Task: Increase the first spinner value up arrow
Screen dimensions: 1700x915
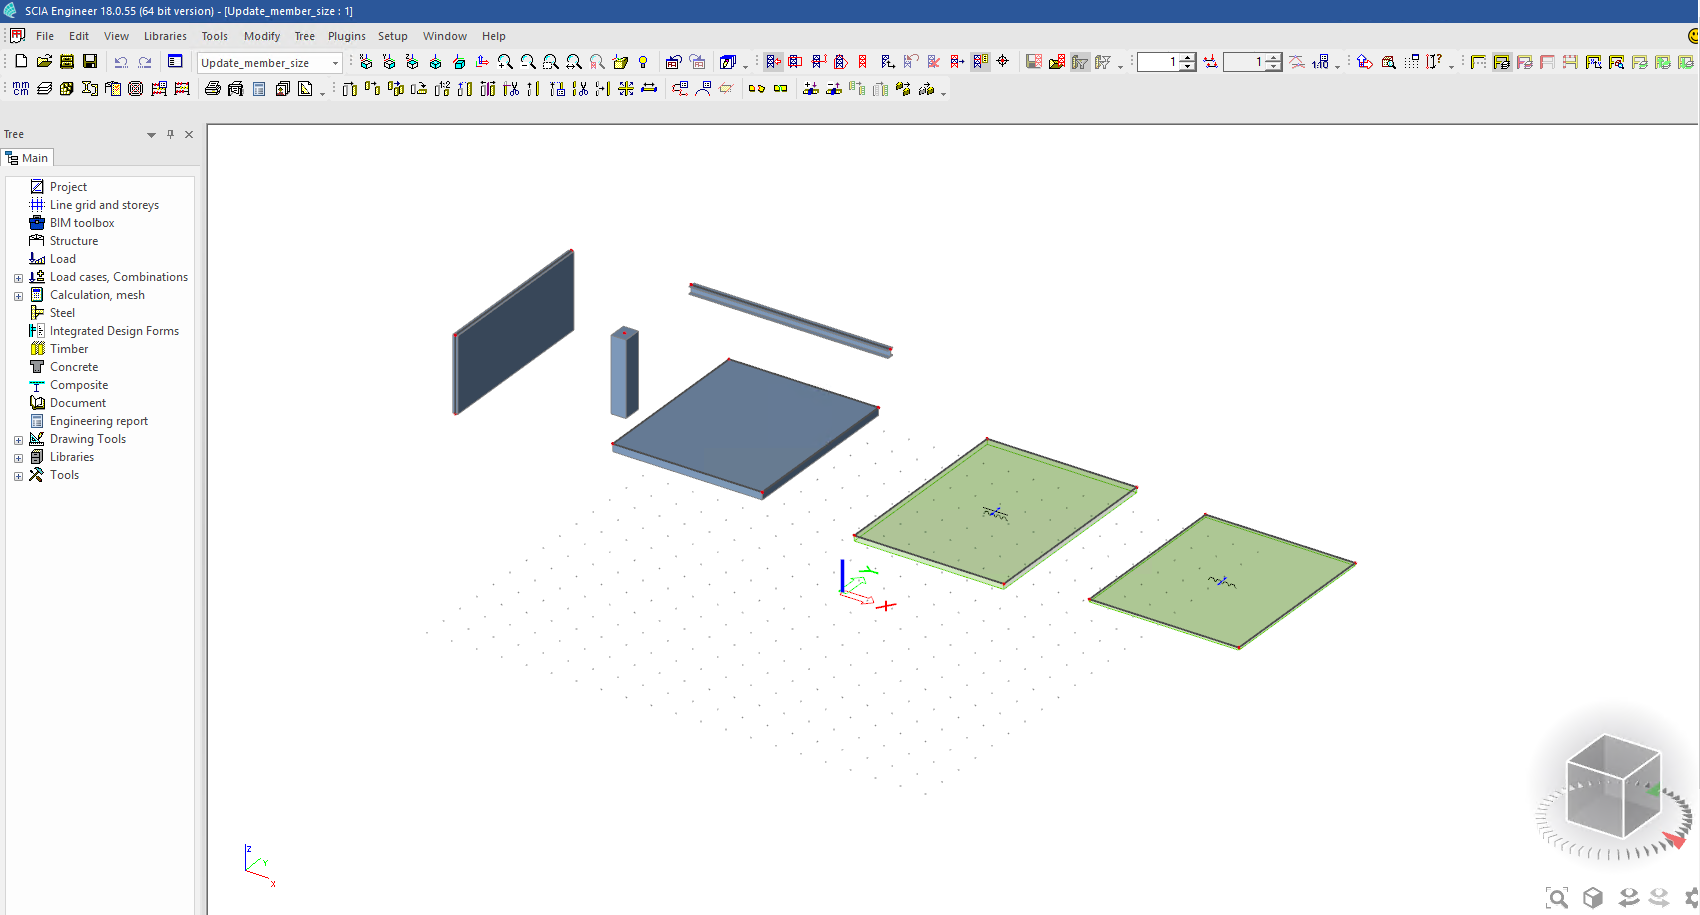Action: (1187, 58)
